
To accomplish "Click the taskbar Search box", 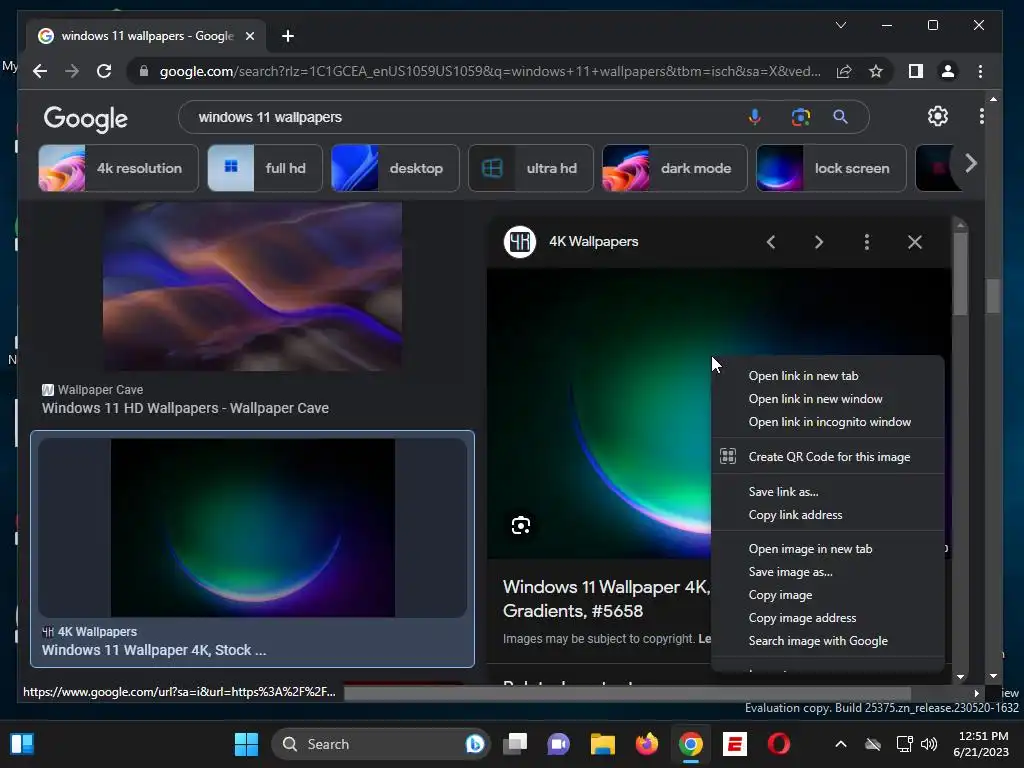I will [x=381, y=744].
